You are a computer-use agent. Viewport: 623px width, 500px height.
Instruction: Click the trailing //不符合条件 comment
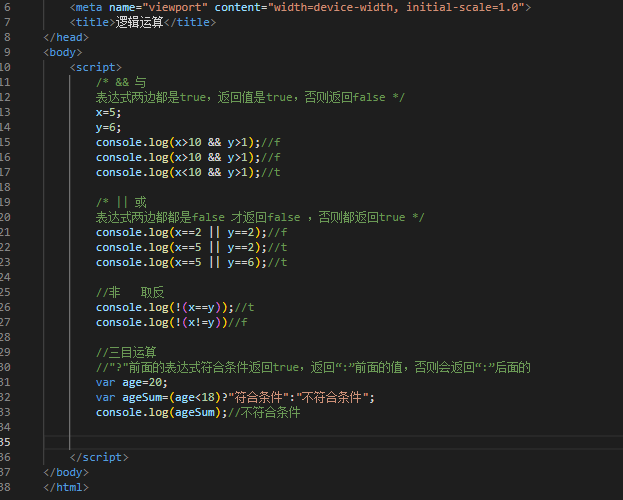point(265,413)
